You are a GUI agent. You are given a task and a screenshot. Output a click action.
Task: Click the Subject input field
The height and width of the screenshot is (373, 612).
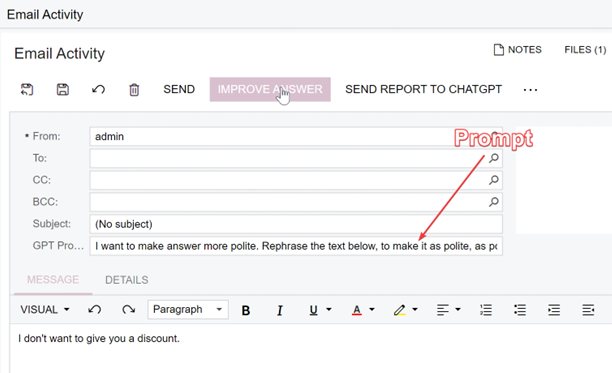pyautogui.click(x=296, y=224)
